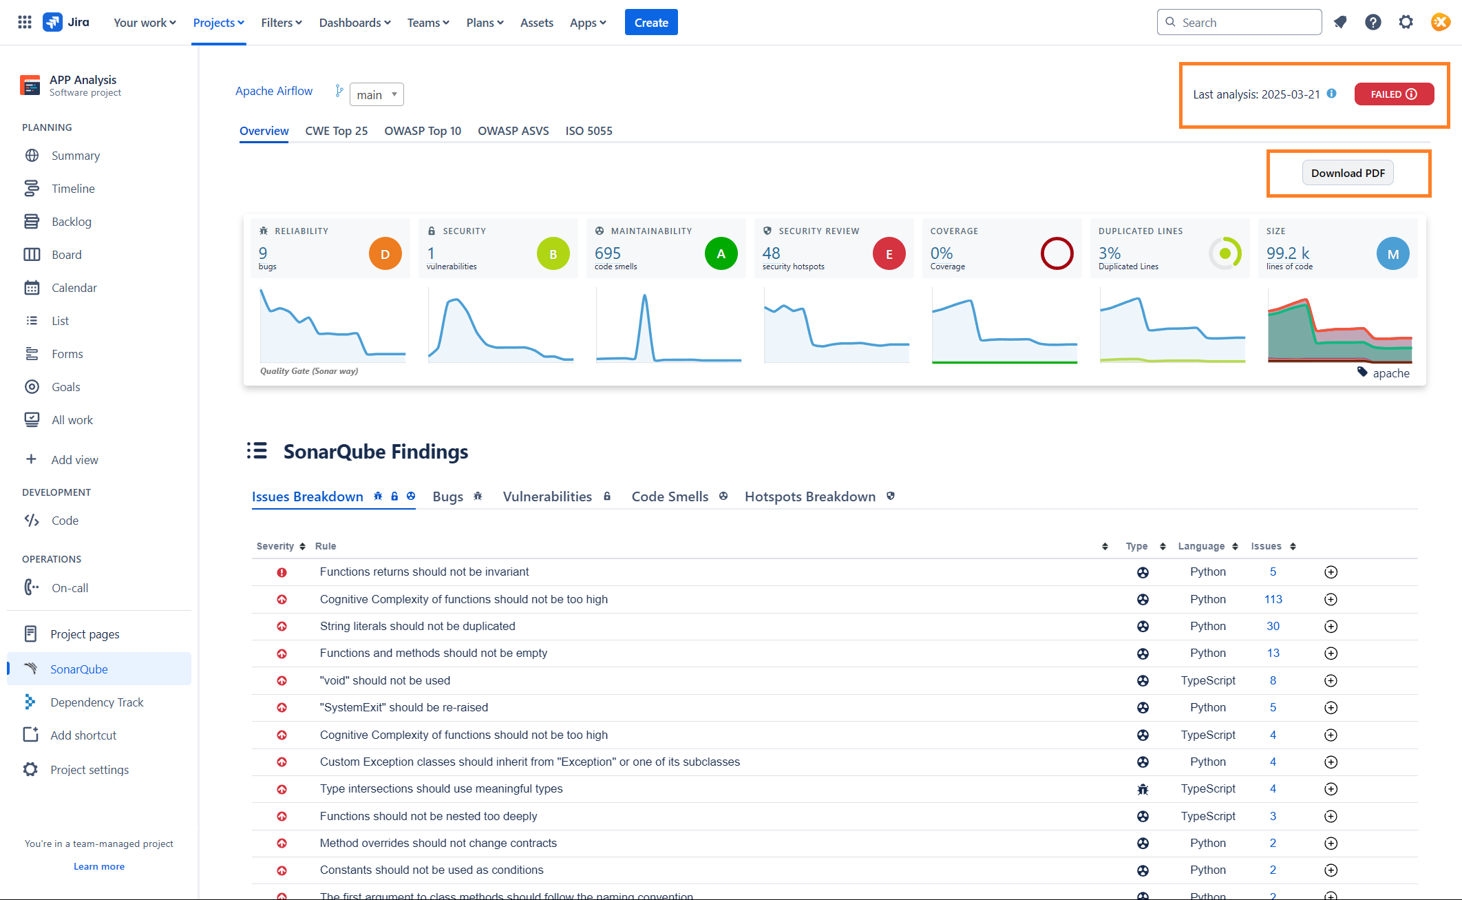
Task: Click the Search field in the top bar
Action: pos(1239,21)
